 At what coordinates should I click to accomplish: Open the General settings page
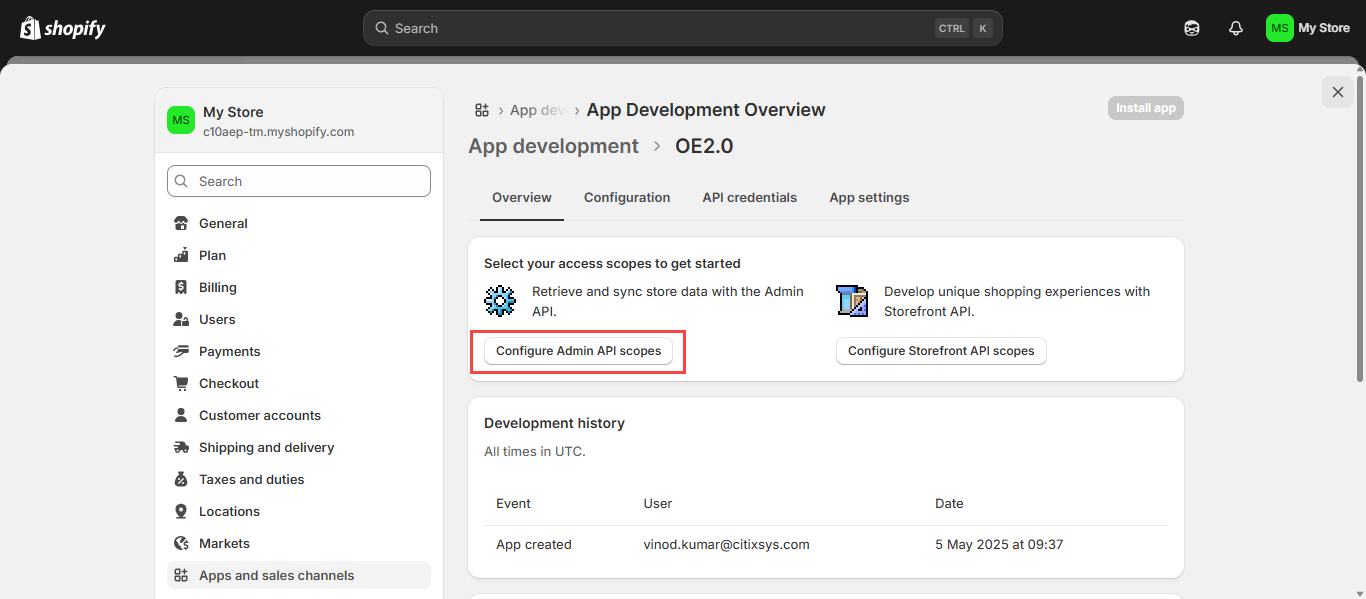tap(223, 223)
